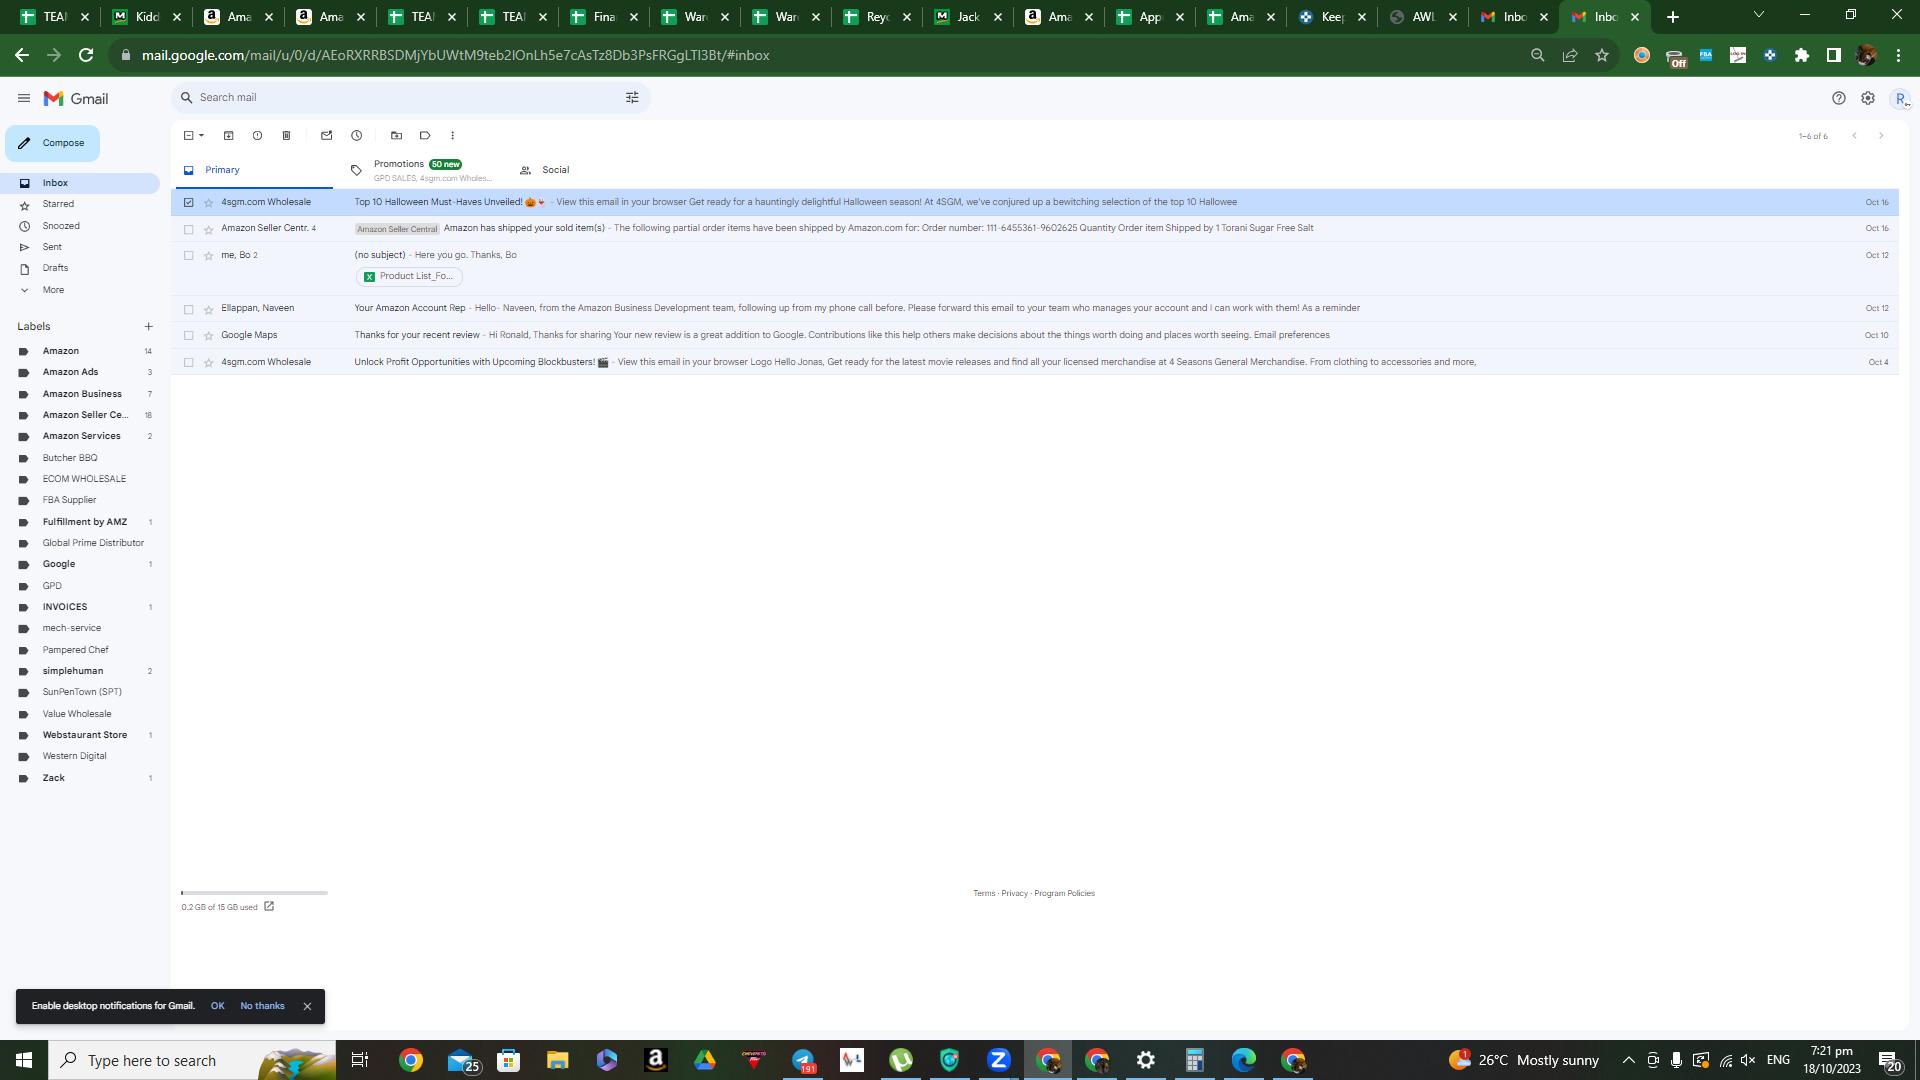Check the 4sgm.com Unlock Profit email checkbox

point(188,363)
